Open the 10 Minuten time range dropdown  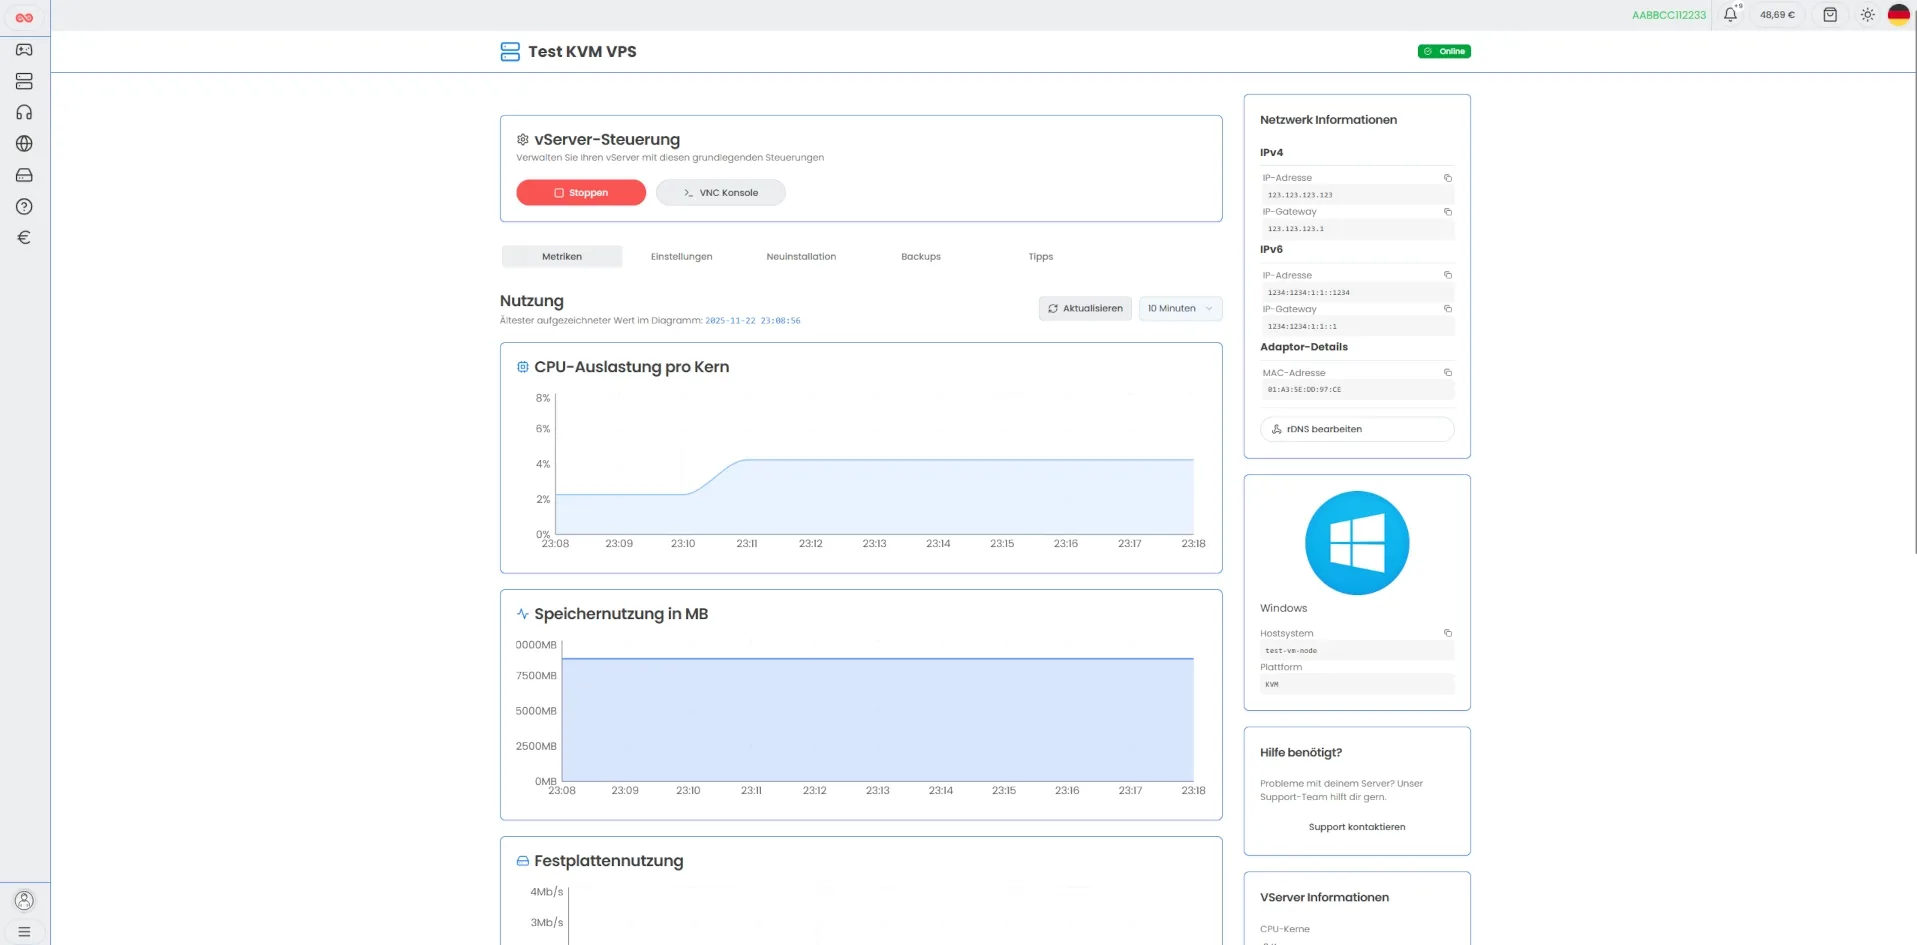[x=1180, y=309]
